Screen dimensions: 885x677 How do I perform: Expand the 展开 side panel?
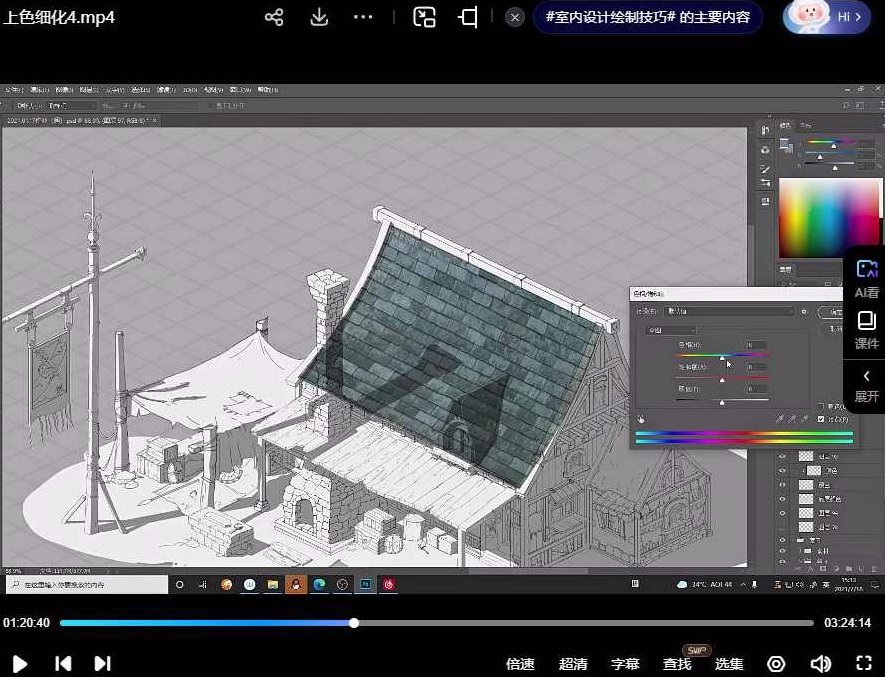[x=866, y=385]
